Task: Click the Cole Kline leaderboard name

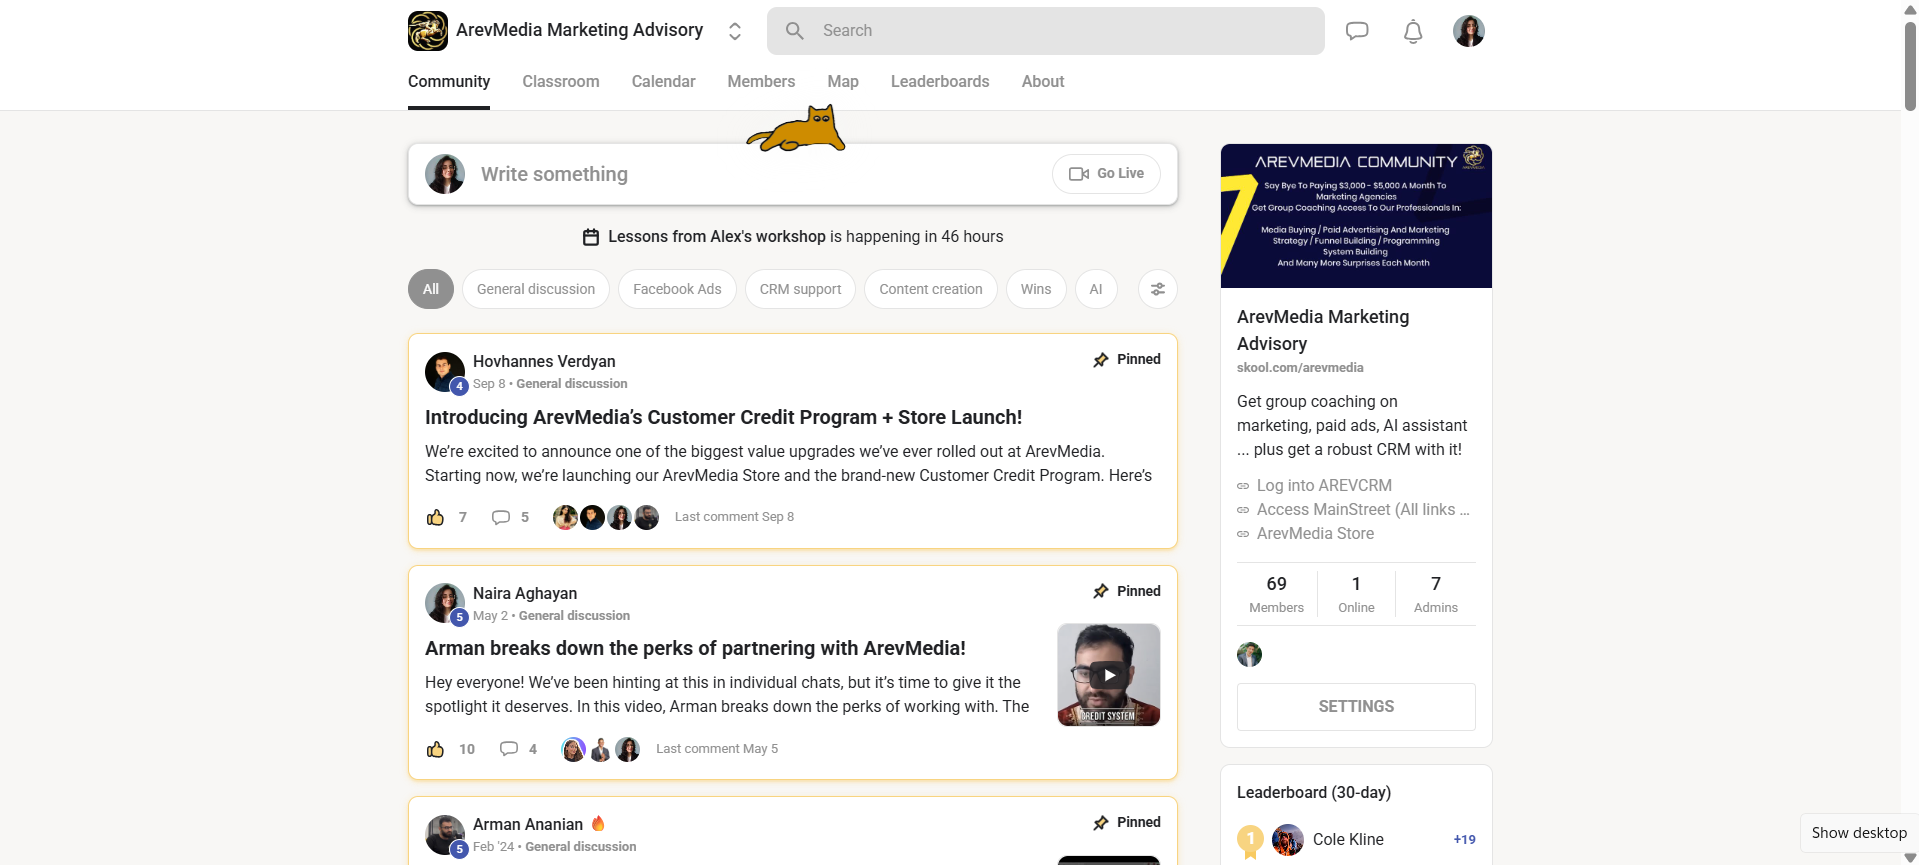Action: point(1348,840)
